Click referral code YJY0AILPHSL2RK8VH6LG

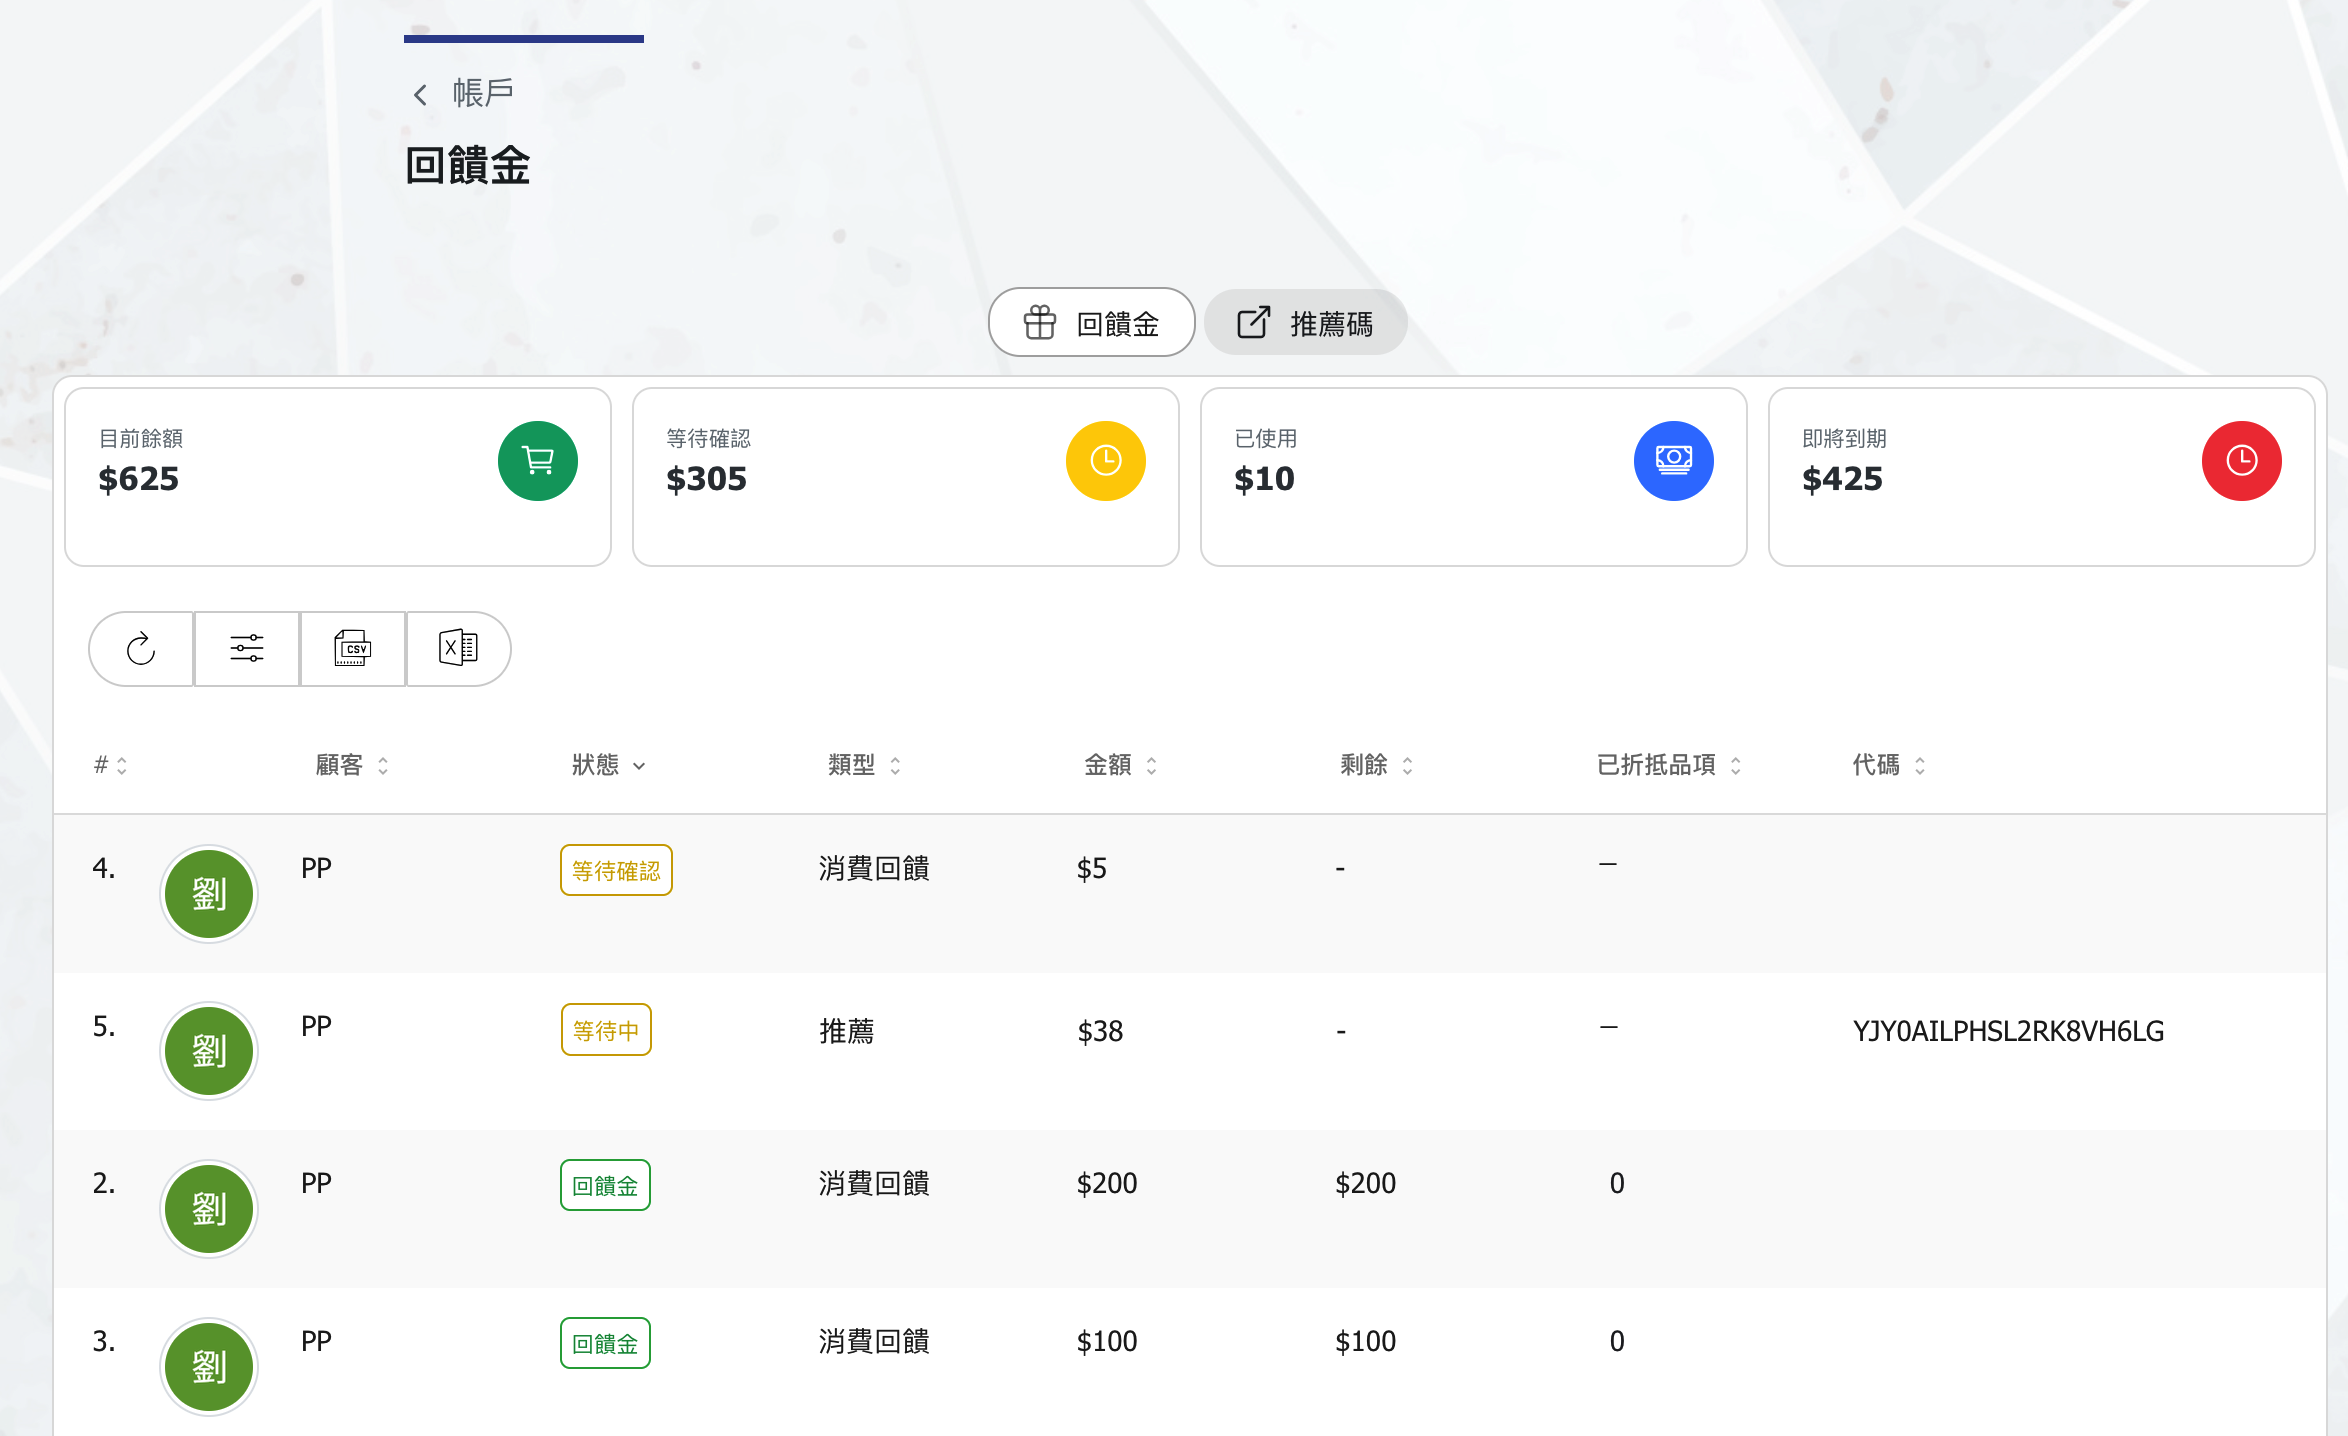click(x=2008, y=1031)
